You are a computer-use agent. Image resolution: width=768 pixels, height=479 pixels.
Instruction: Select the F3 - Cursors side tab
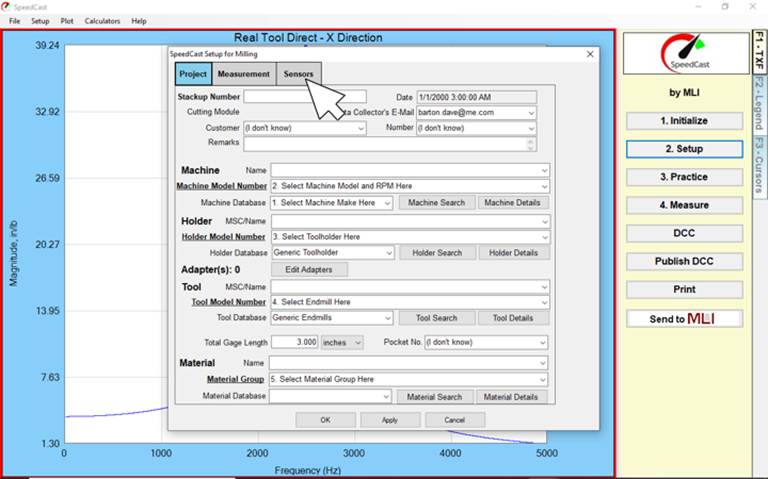[759, 165]
